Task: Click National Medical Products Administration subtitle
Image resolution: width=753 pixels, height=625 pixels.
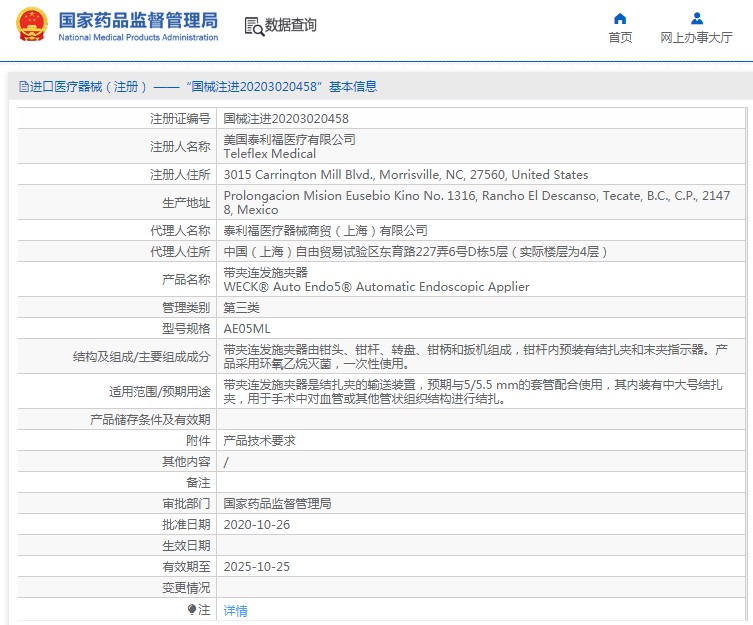Action: pos(138,37)
